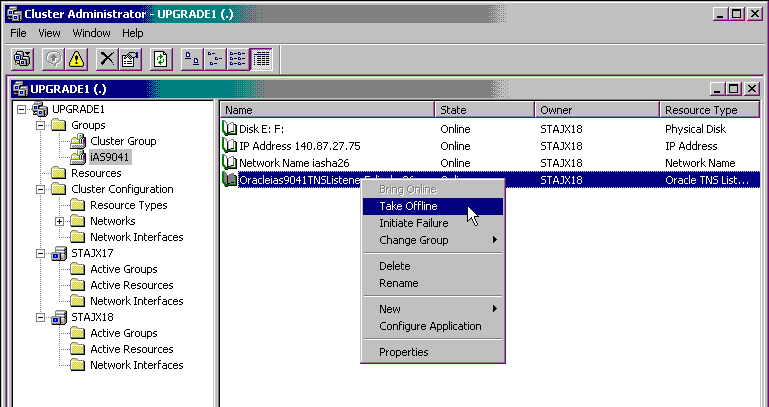Image resolution: width=769 pixels, height=407 pixels.
Task: Select Active Resources under STAJX18
Action: [131, 349]
